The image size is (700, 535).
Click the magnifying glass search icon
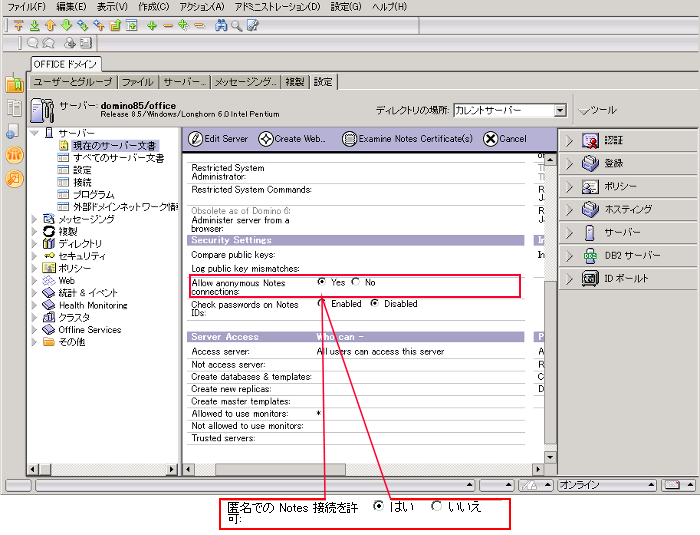(x=236, y=25)
